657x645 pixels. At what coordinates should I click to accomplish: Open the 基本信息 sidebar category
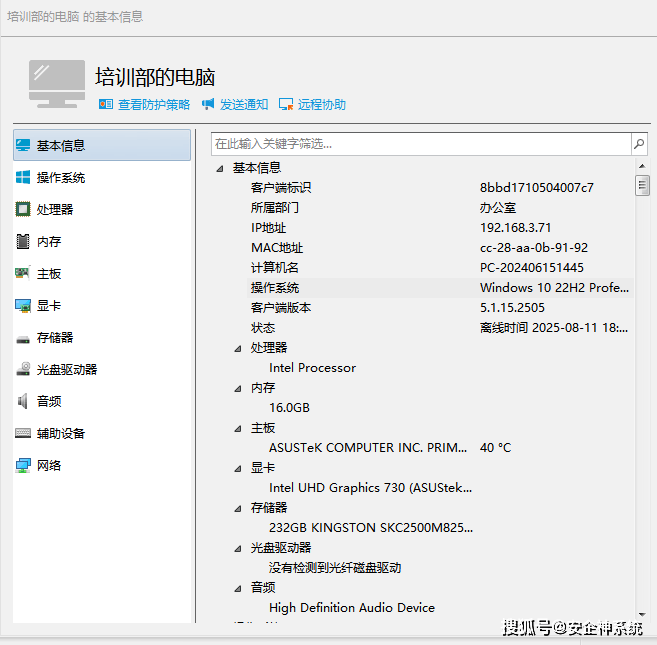[102, 145]
